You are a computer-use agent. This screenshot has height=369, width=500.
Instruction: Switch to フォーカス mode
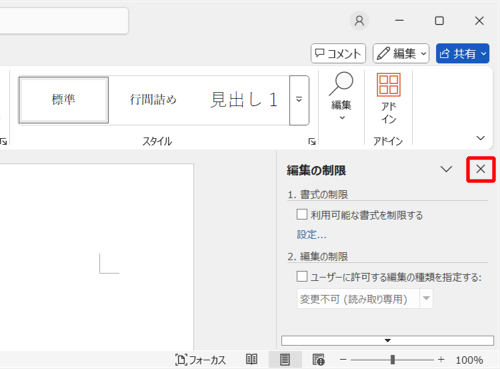point(200,360)
